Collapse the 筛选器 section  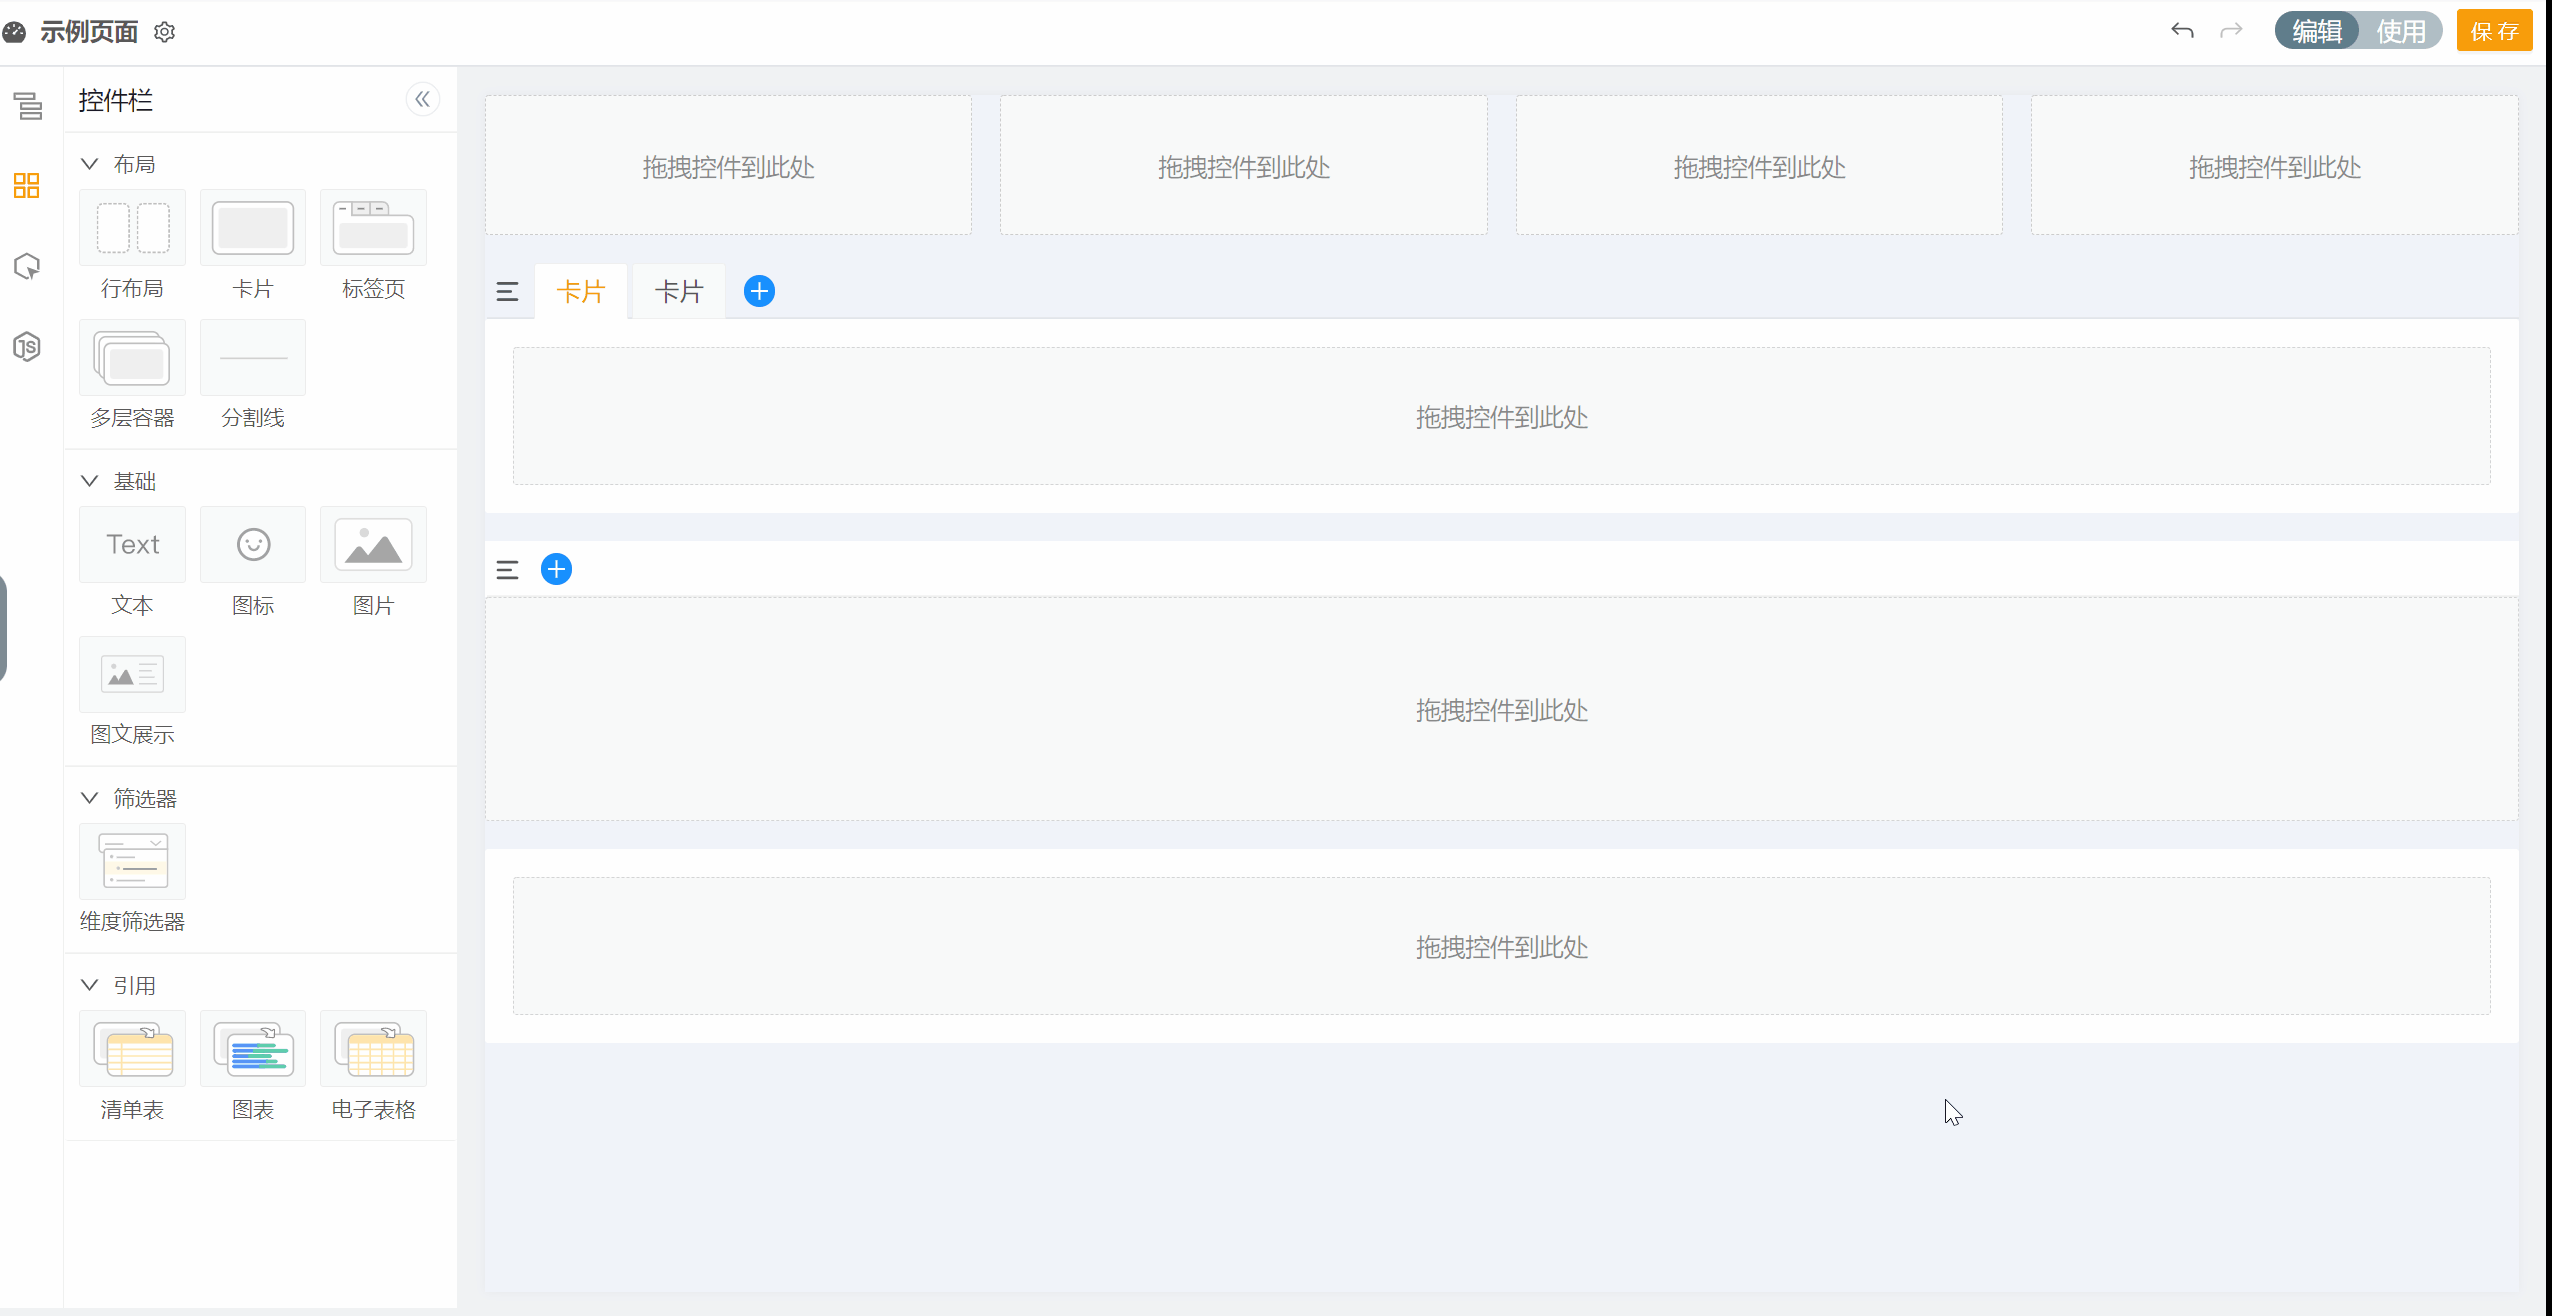pyautogui.click(x=90, y=798)
